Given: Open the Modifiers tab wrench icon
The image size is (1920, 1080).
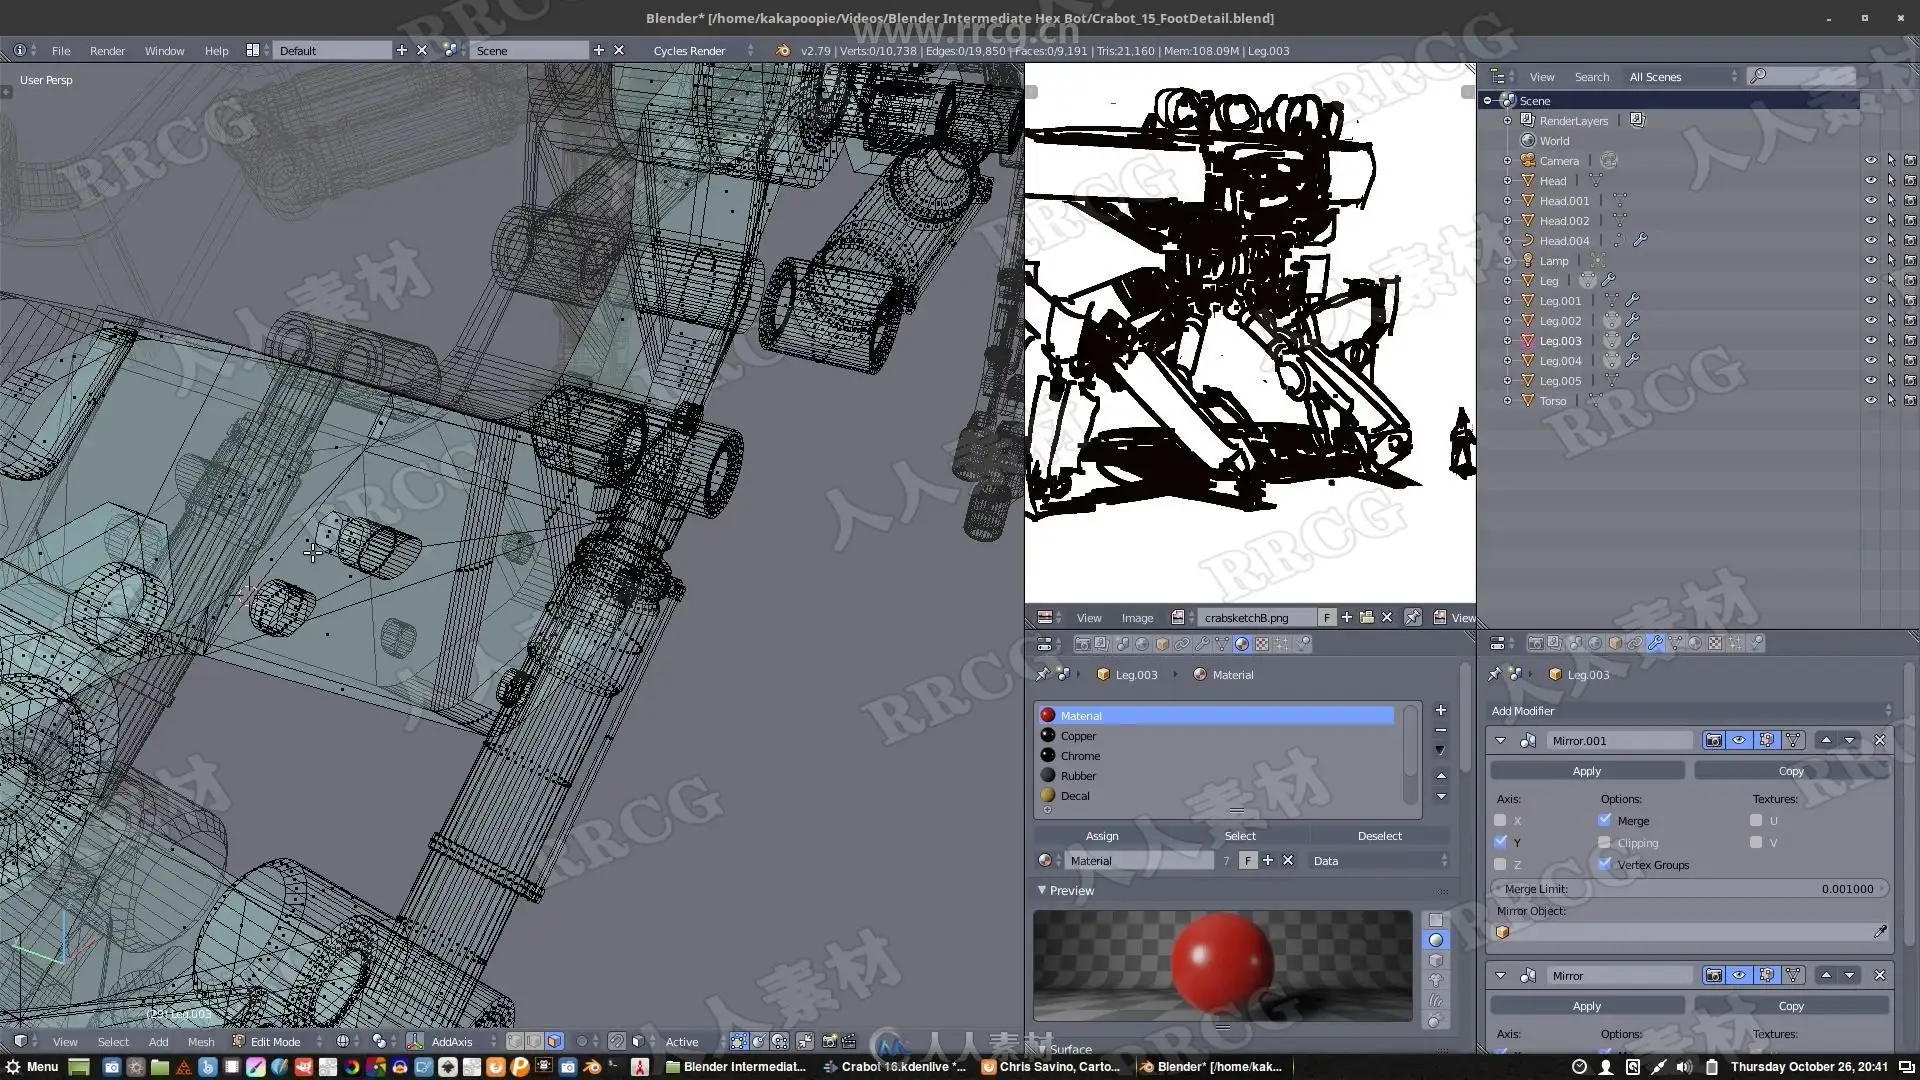Looking at the screenshot, I should point(1655,644).
